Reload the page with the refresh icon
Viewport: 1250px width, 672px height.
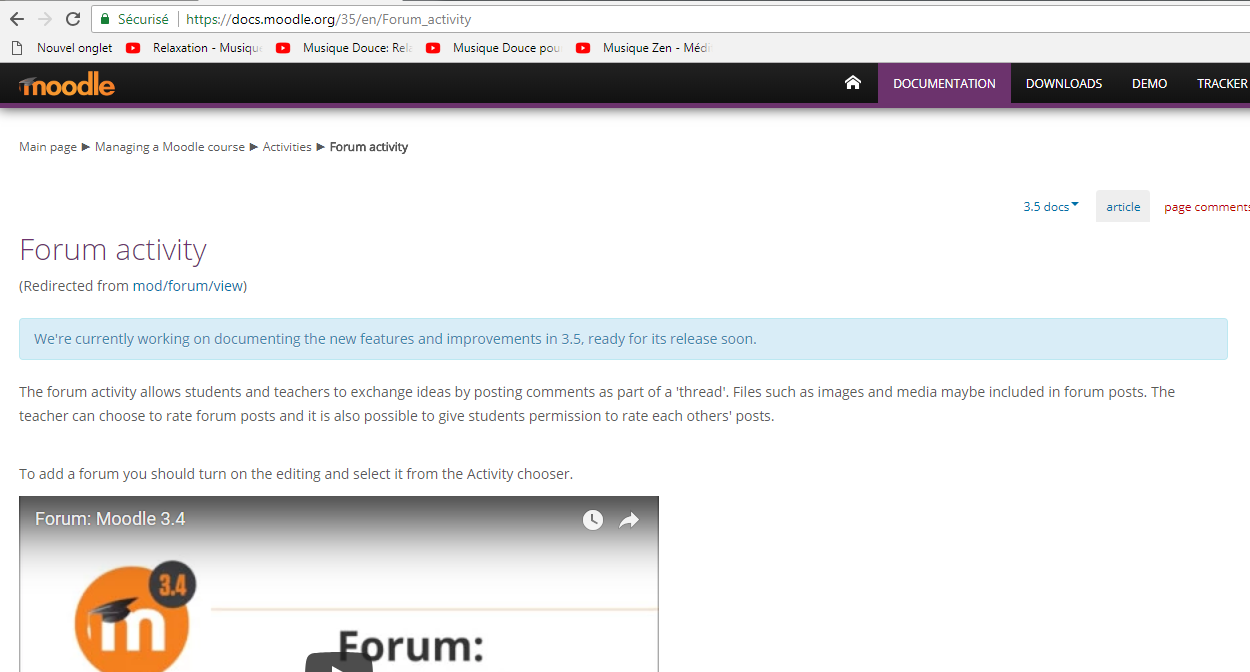point(73,19)
